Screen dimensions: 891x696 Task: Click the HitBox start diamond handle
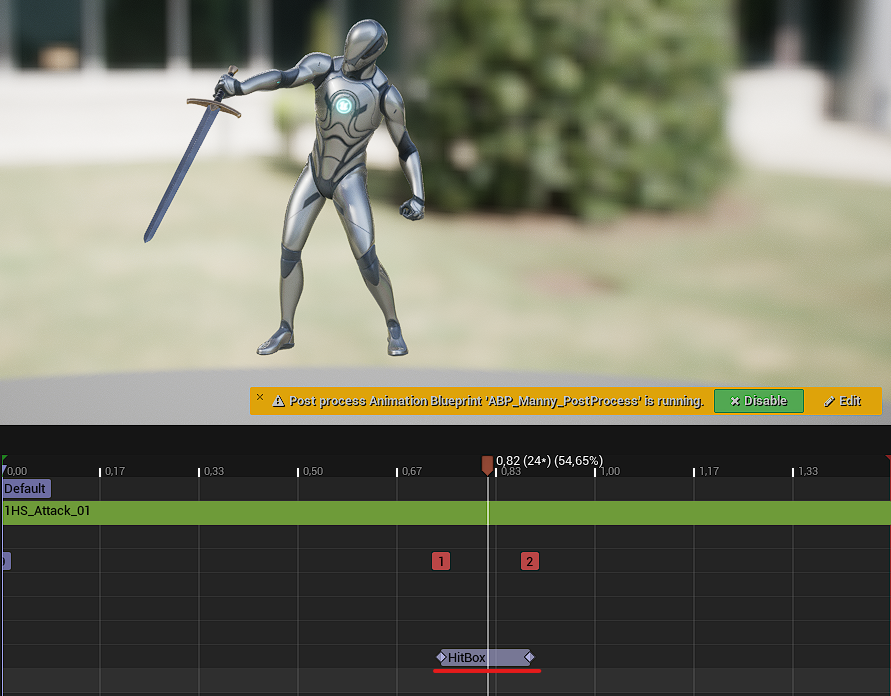click(x=441, y=657)
